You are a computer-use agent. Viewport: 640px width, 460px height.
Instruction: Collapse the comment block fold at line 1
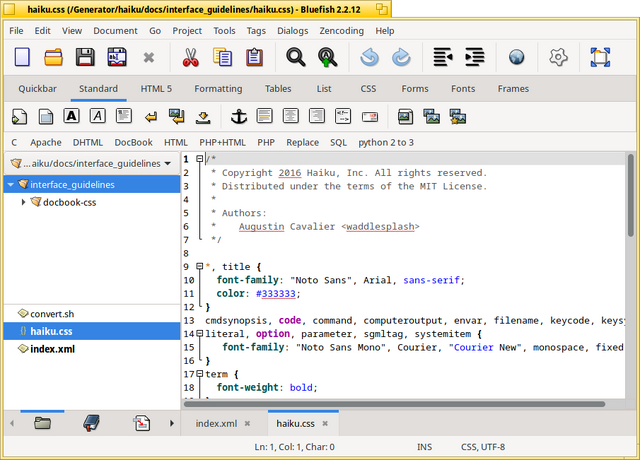(200, 158)
